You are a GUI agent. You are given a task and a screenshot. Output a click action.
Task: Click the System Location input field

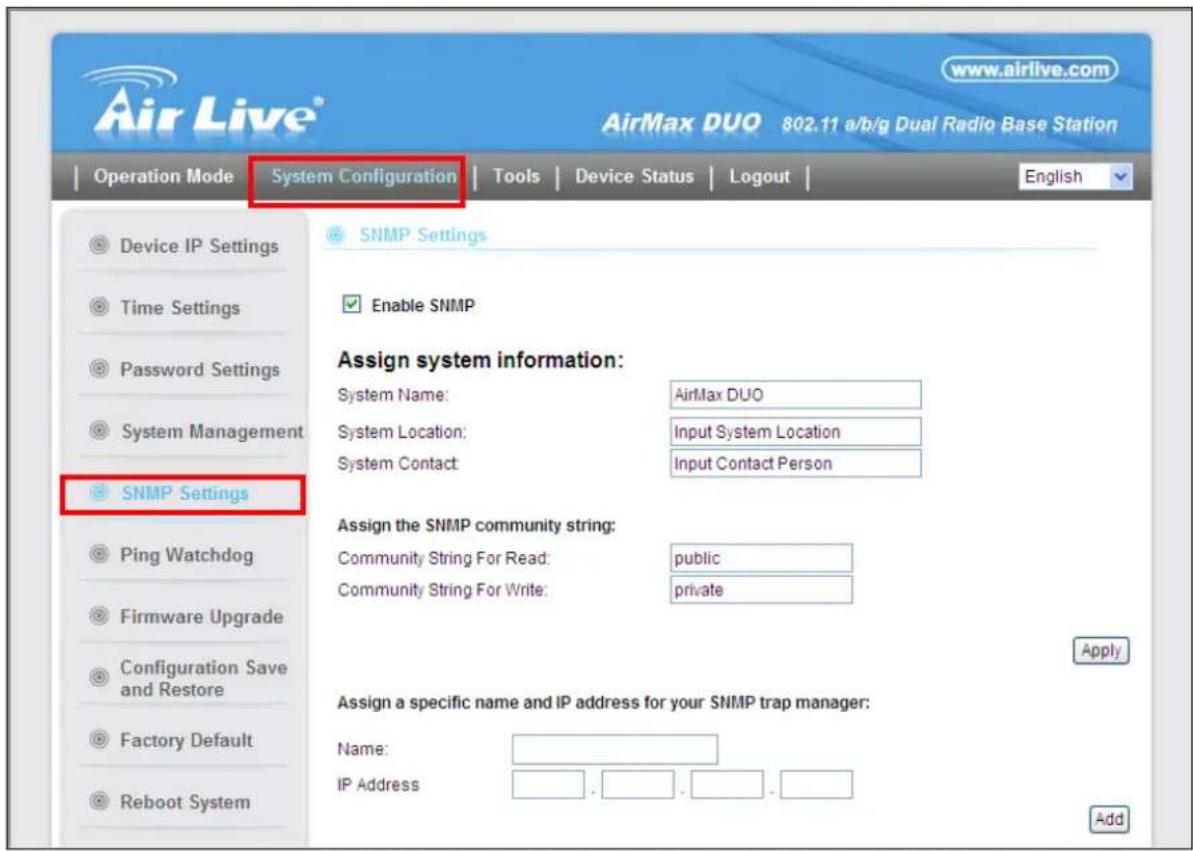[795, 432]
